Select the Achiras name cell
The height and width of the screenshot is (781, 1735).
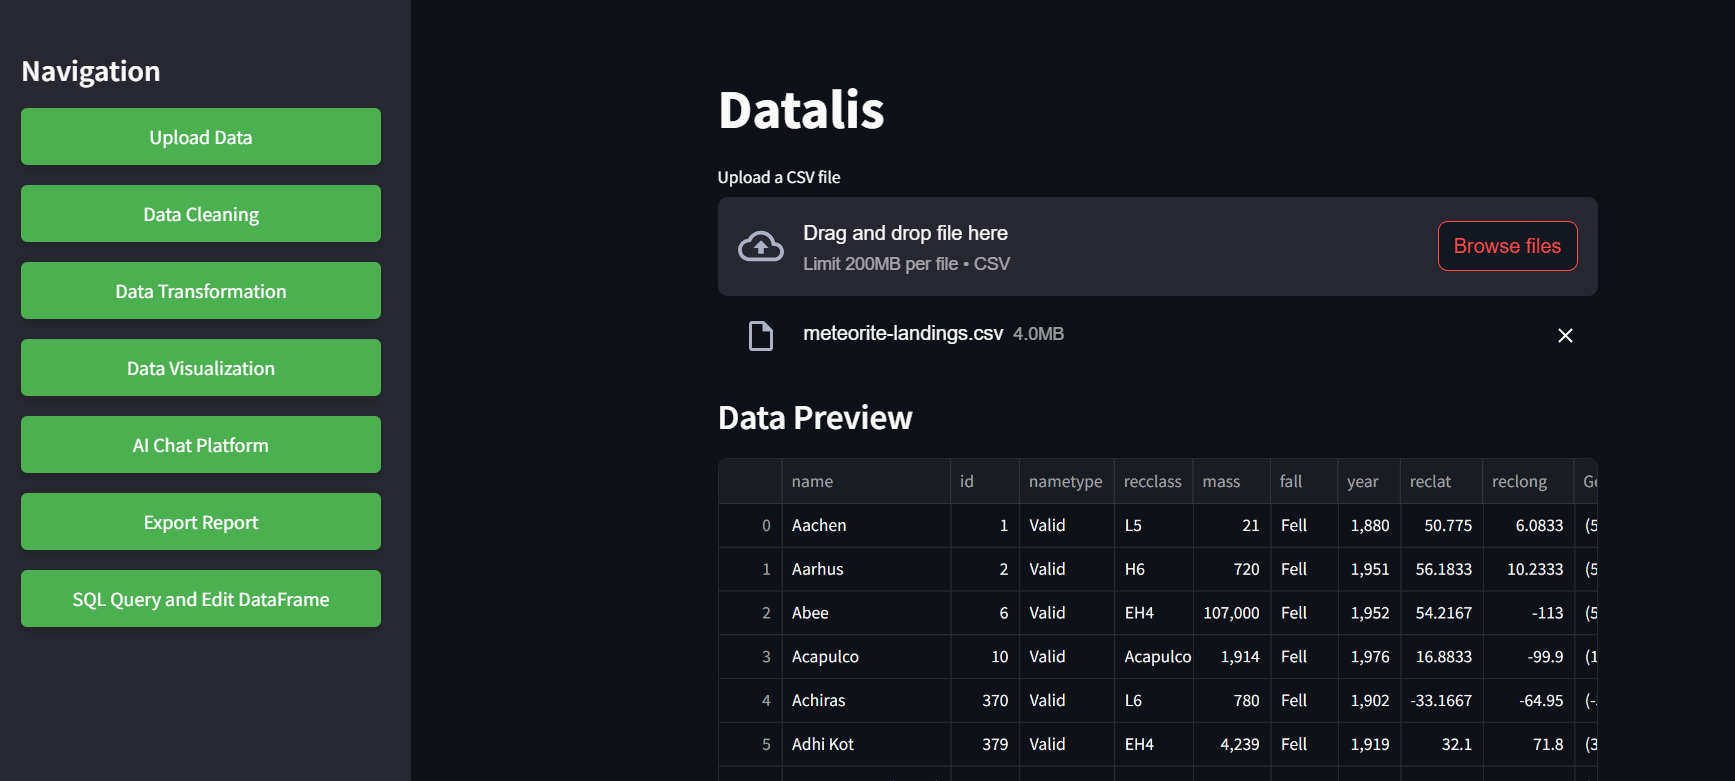point(866,701)
